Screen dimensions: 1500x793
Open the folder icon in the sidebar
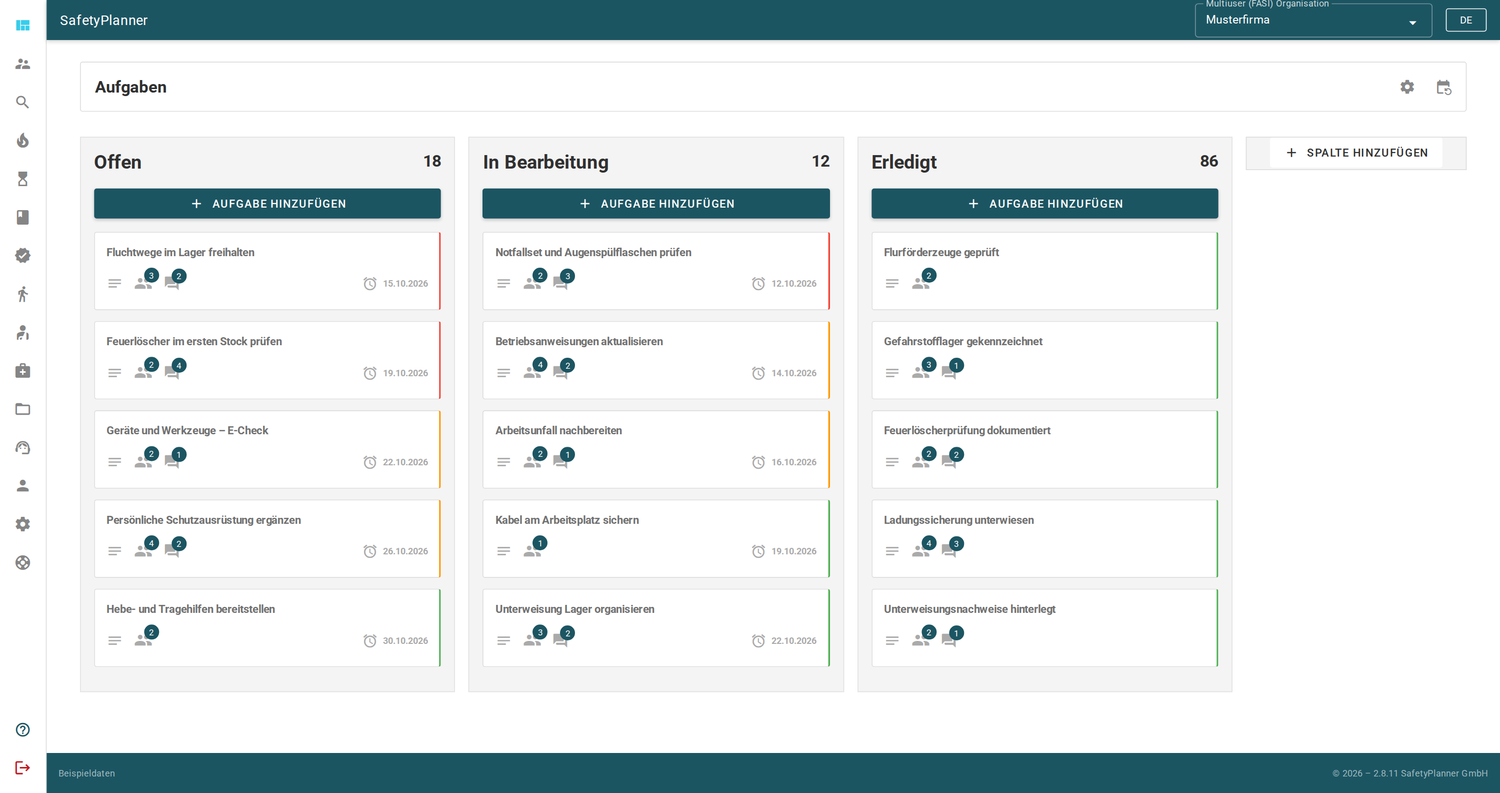coord(23,409)
